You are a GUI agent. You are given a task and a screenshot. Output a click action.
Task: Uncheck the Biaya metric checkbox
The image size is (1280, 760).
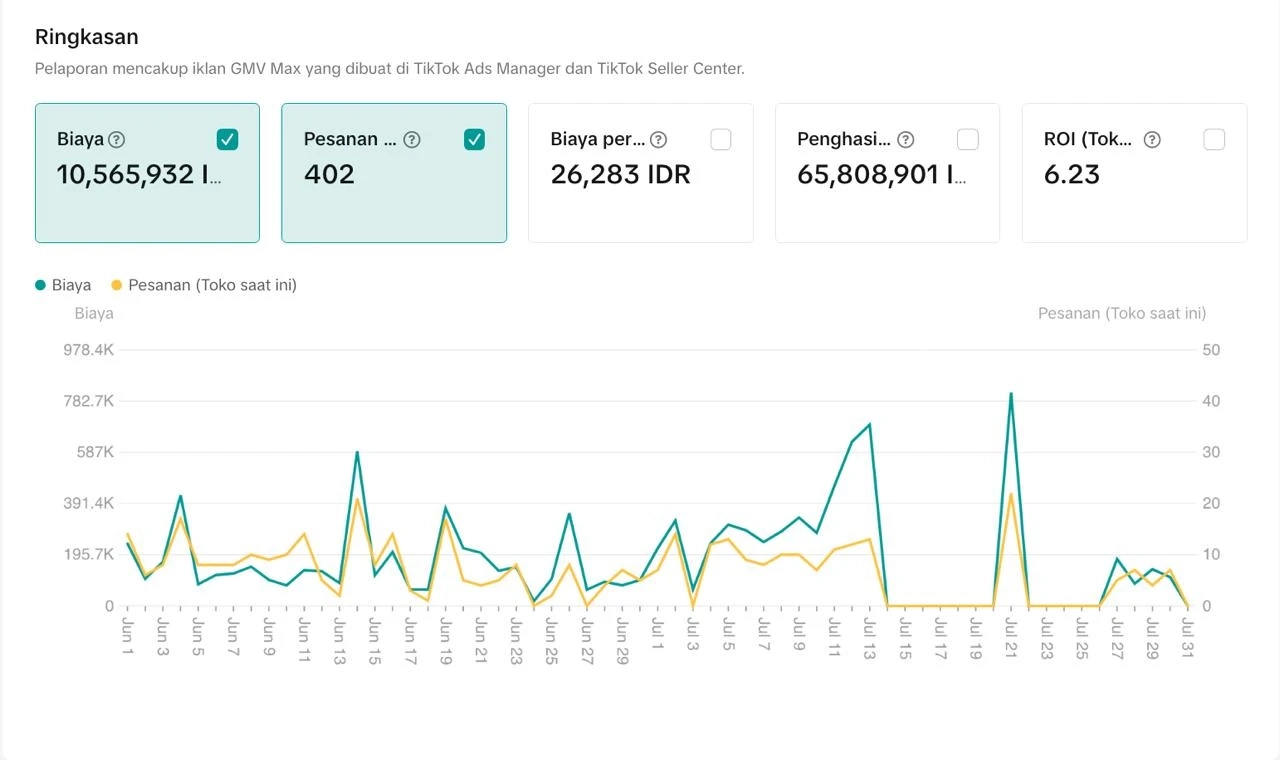(x=228, y=140)
